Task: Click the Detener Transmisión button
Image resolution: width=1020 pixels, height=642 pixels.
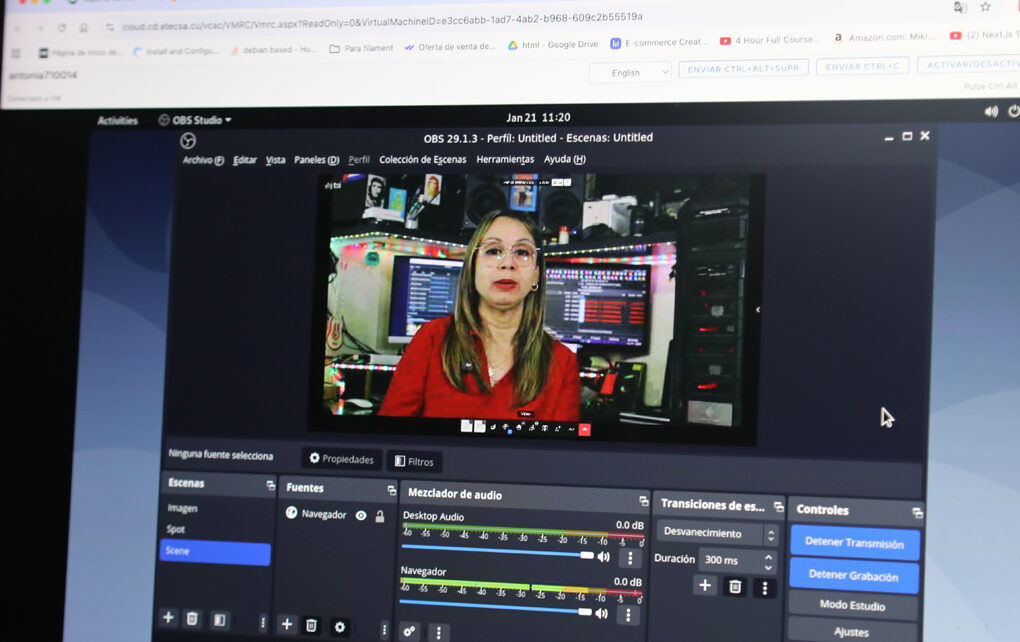Action: pyautogui.click(x=854, y=543)
